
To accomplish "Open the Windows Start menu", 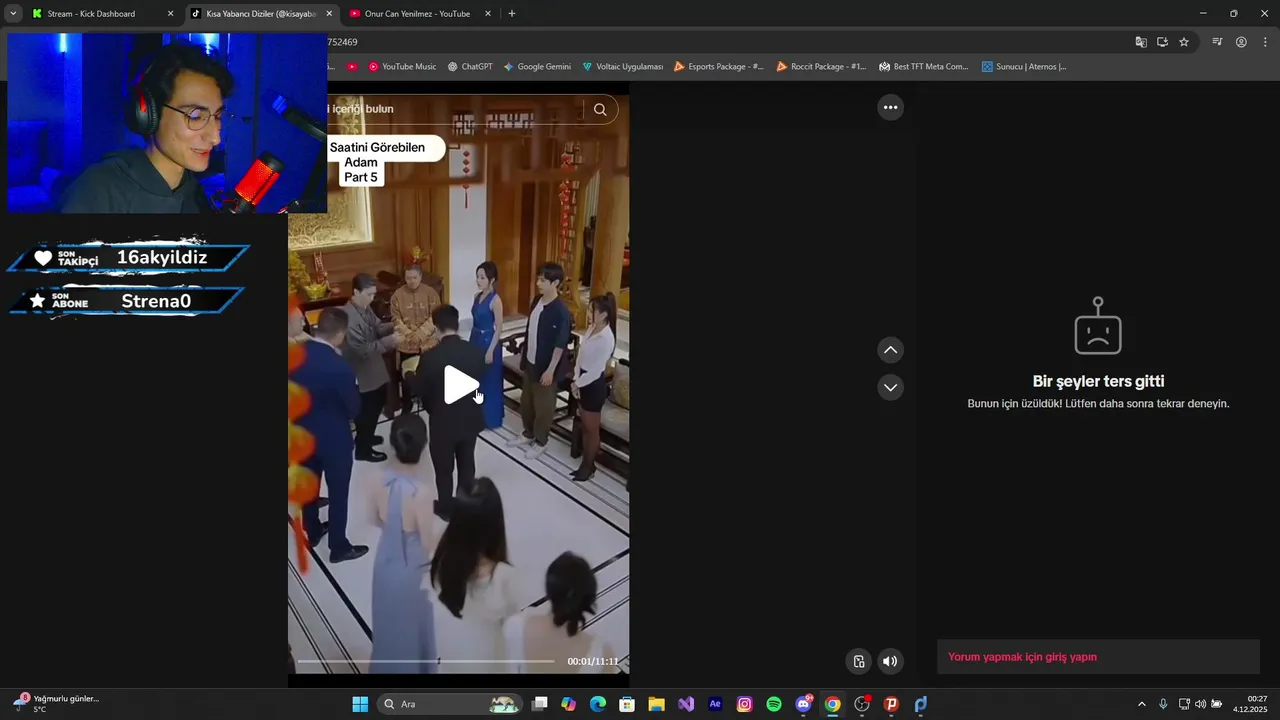I will 360,704.
